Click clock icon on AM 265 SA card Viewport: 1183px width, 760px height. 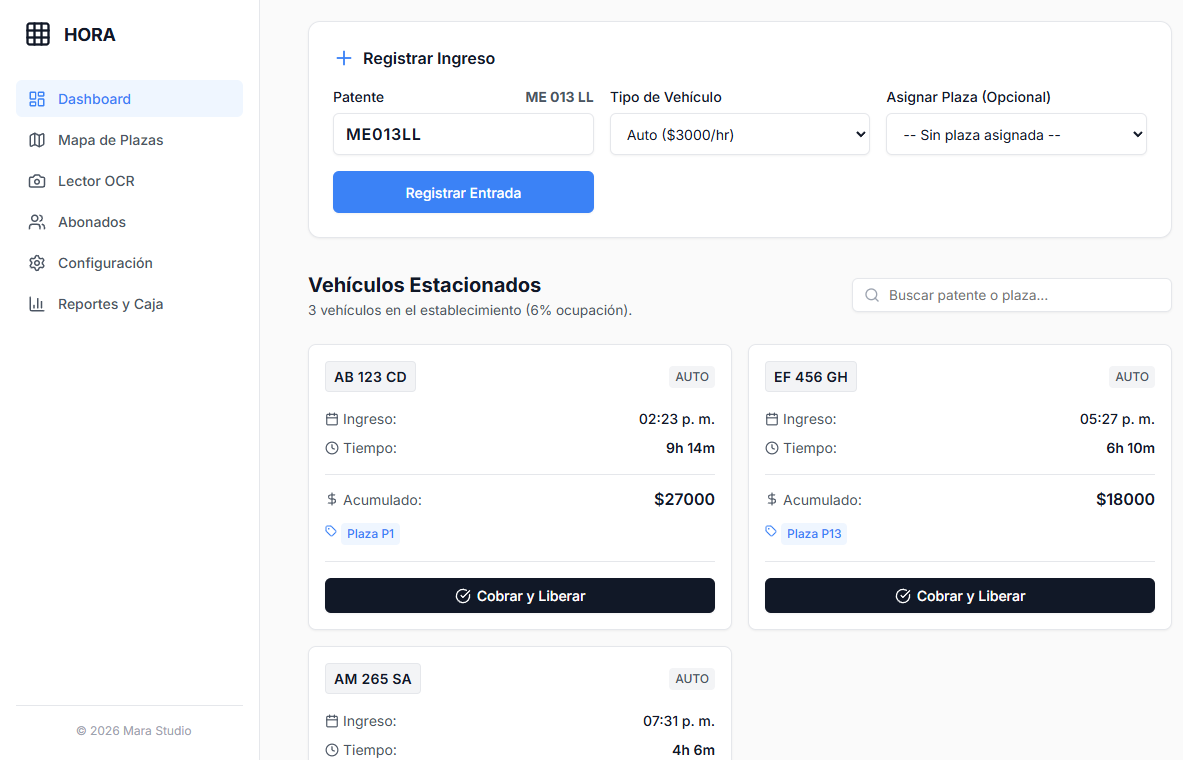click(332, 750)
